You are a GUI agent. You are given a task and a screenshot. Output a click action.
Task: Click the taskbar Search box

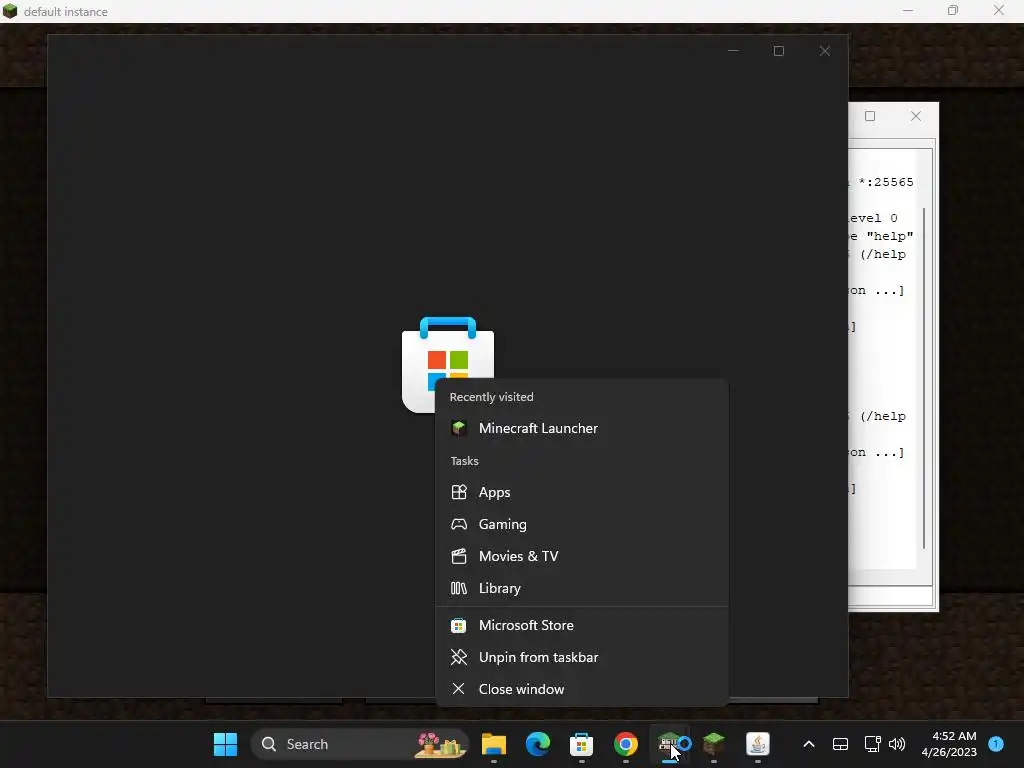360,744
